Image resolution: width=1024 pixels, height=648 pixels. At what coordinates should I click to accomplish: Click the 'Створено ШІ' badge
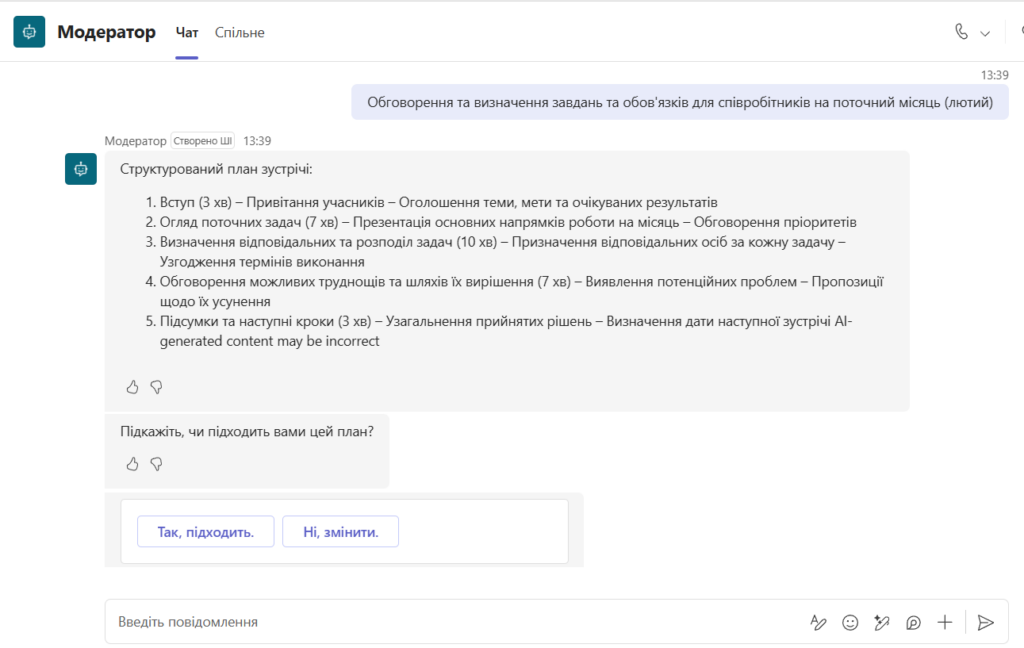coord(202,140)
